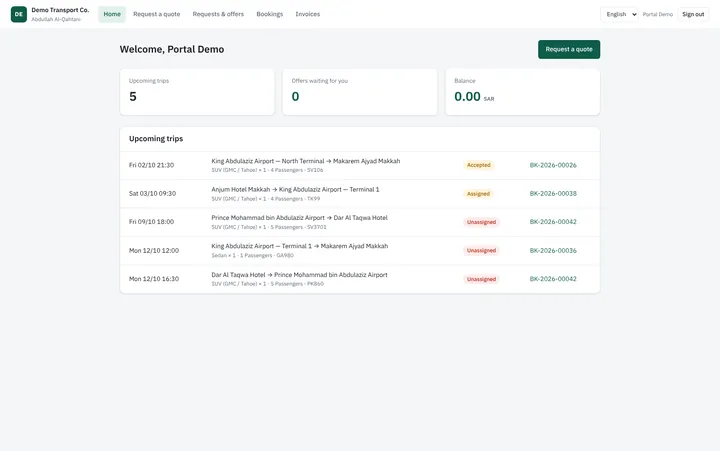The height and width of the screenshot is (451, 720).
Task: Open the Request a quote nav tab
Action: click(157, 14)
